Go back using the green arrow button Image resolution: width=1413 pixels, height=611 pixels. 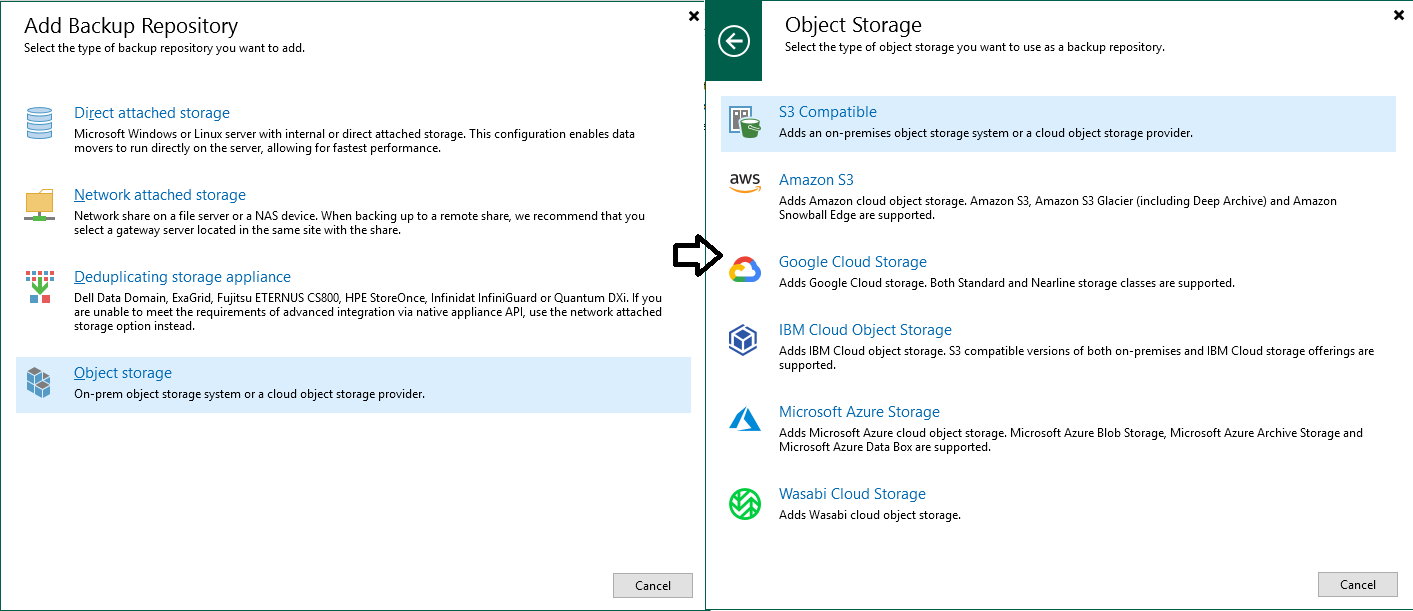coord(734,41)
